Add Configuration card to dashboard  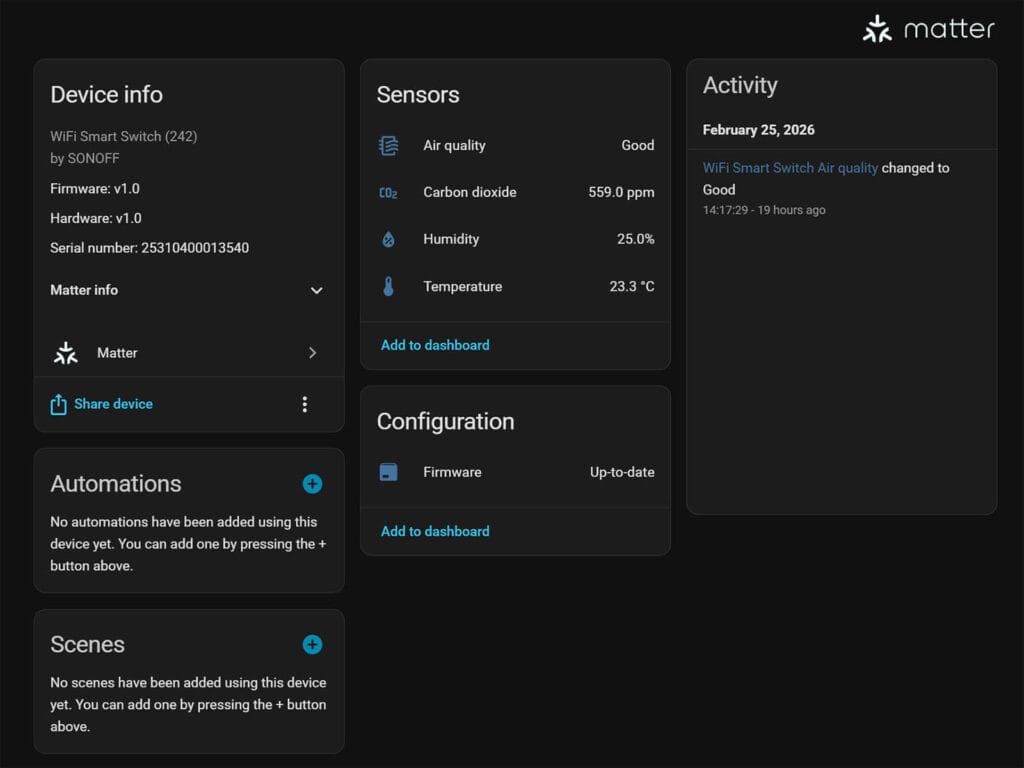click(435, 531)
